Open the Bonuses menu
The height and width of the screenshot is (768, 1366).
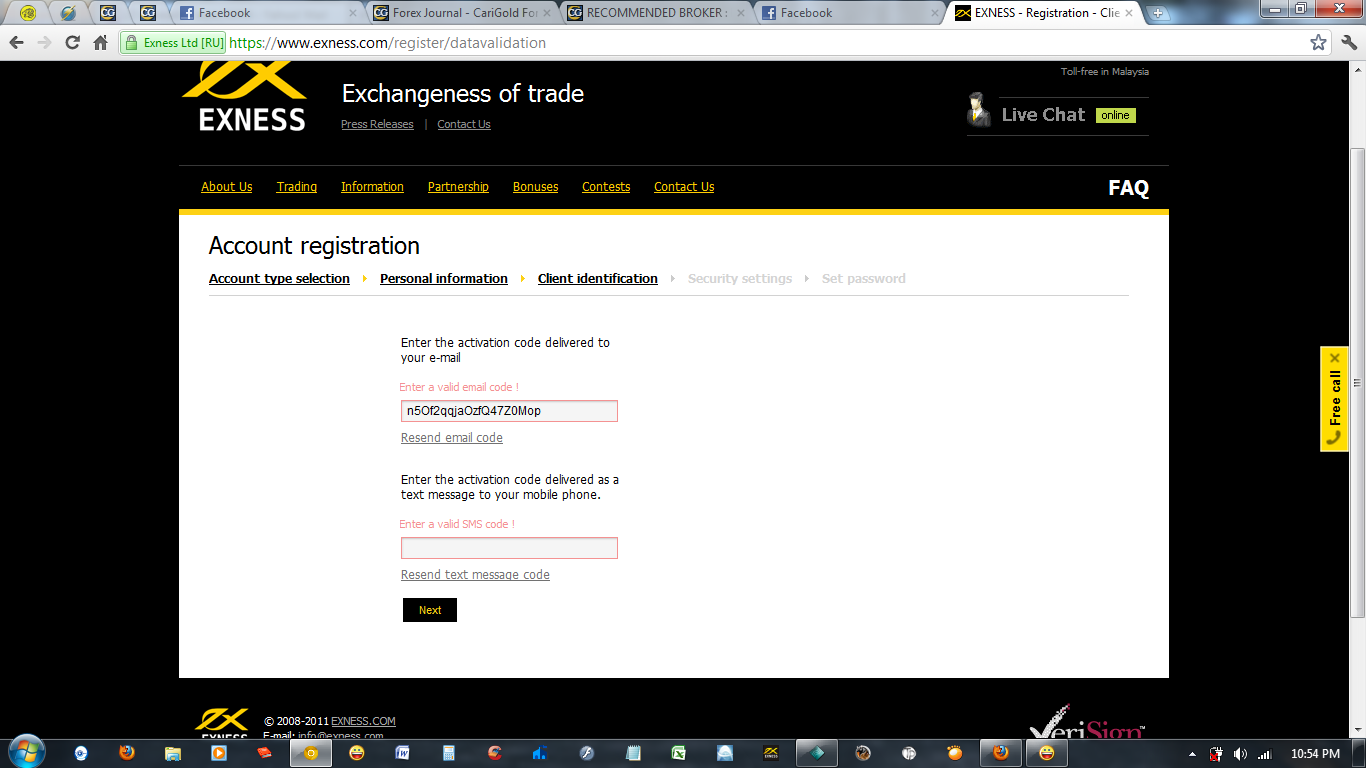coord(535,187)
